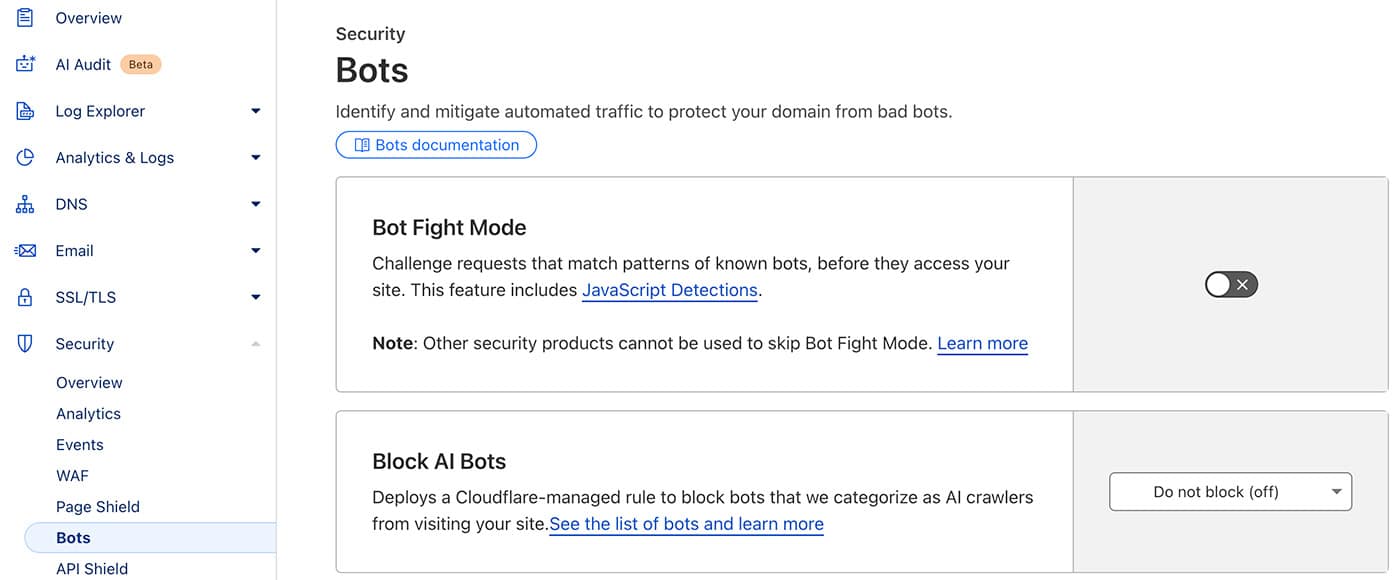Viewport: 1400px width, 580px height.
Task: Collapse the Security section
Action: point(255,343)
